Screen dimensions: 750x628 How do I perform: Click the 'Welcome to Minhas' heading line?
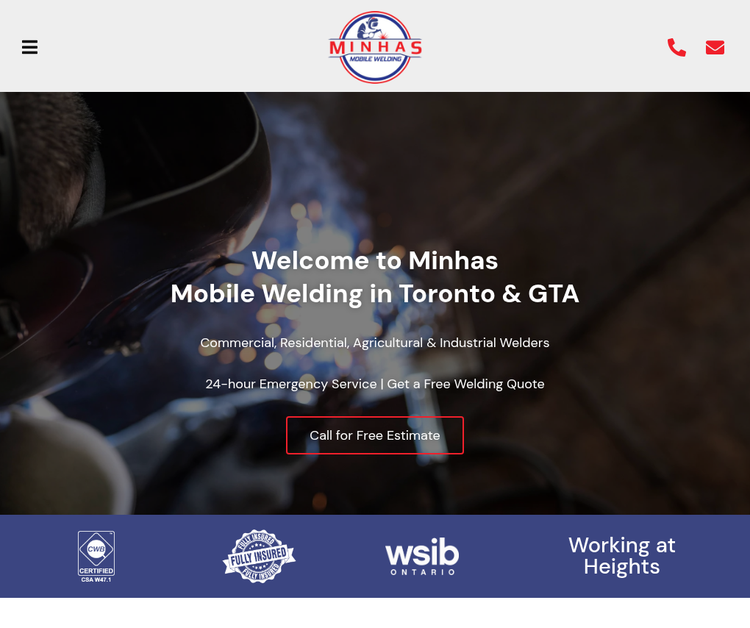point(375,261)
